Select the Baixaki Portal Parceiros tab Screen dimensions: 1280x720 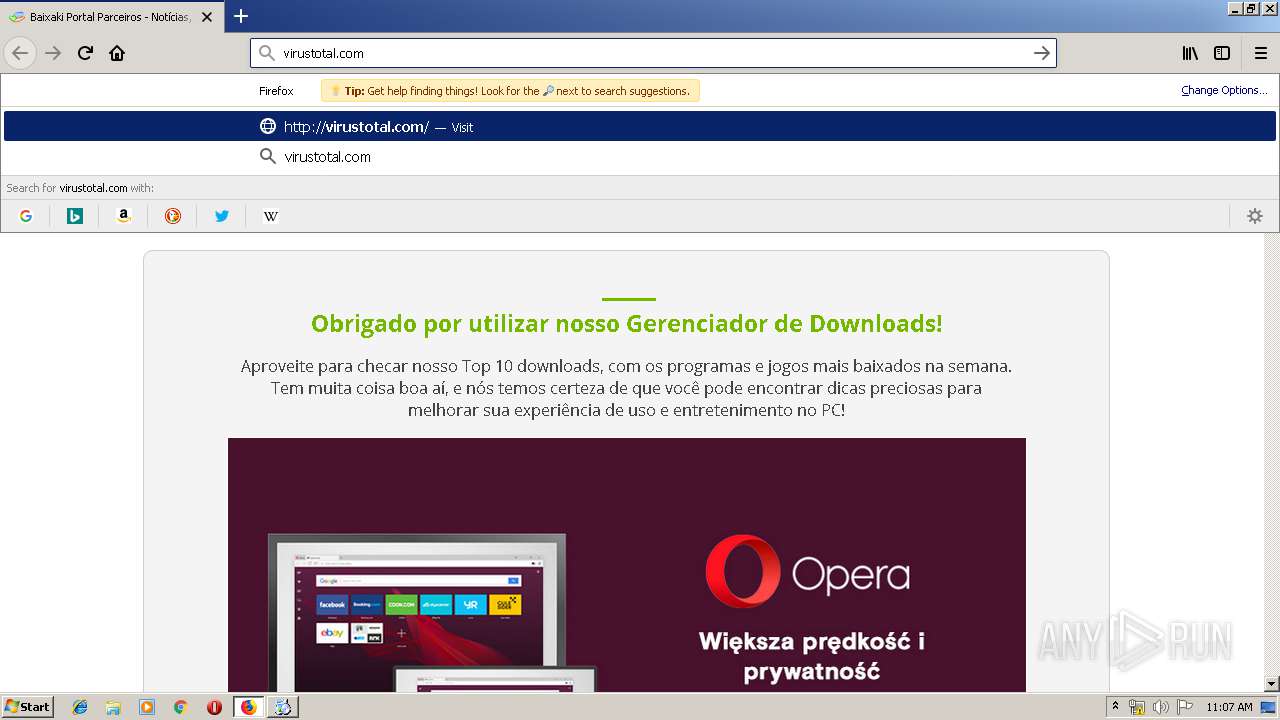pos(111,17)
